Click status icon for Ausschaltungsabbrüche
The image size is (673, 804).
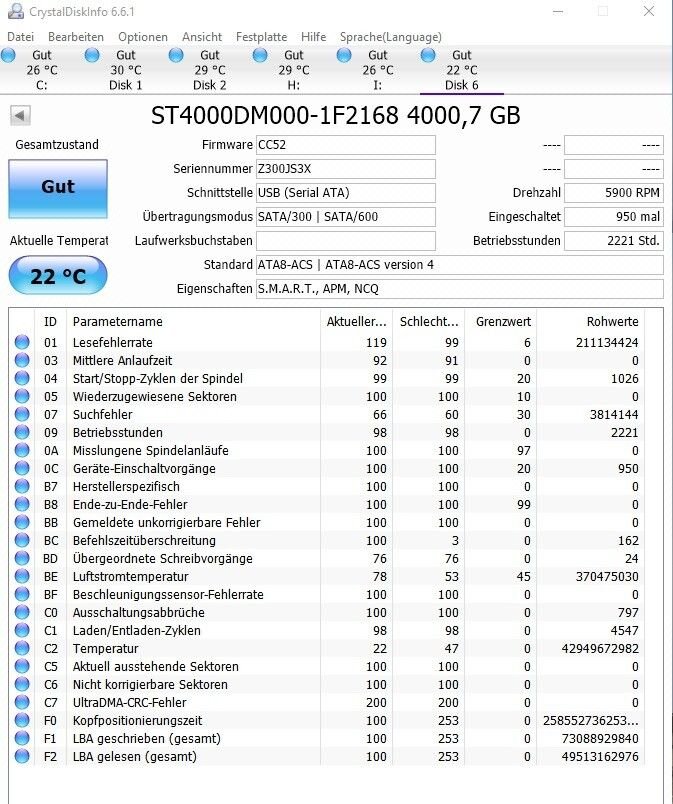pos(22,612)
